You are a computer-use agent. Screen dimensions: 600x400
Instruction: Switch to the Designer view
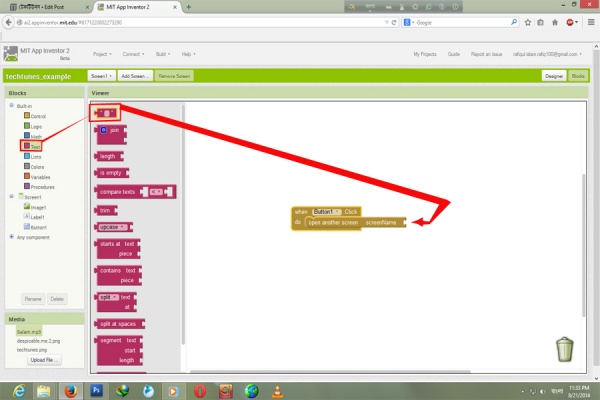[x=554, y=76]
